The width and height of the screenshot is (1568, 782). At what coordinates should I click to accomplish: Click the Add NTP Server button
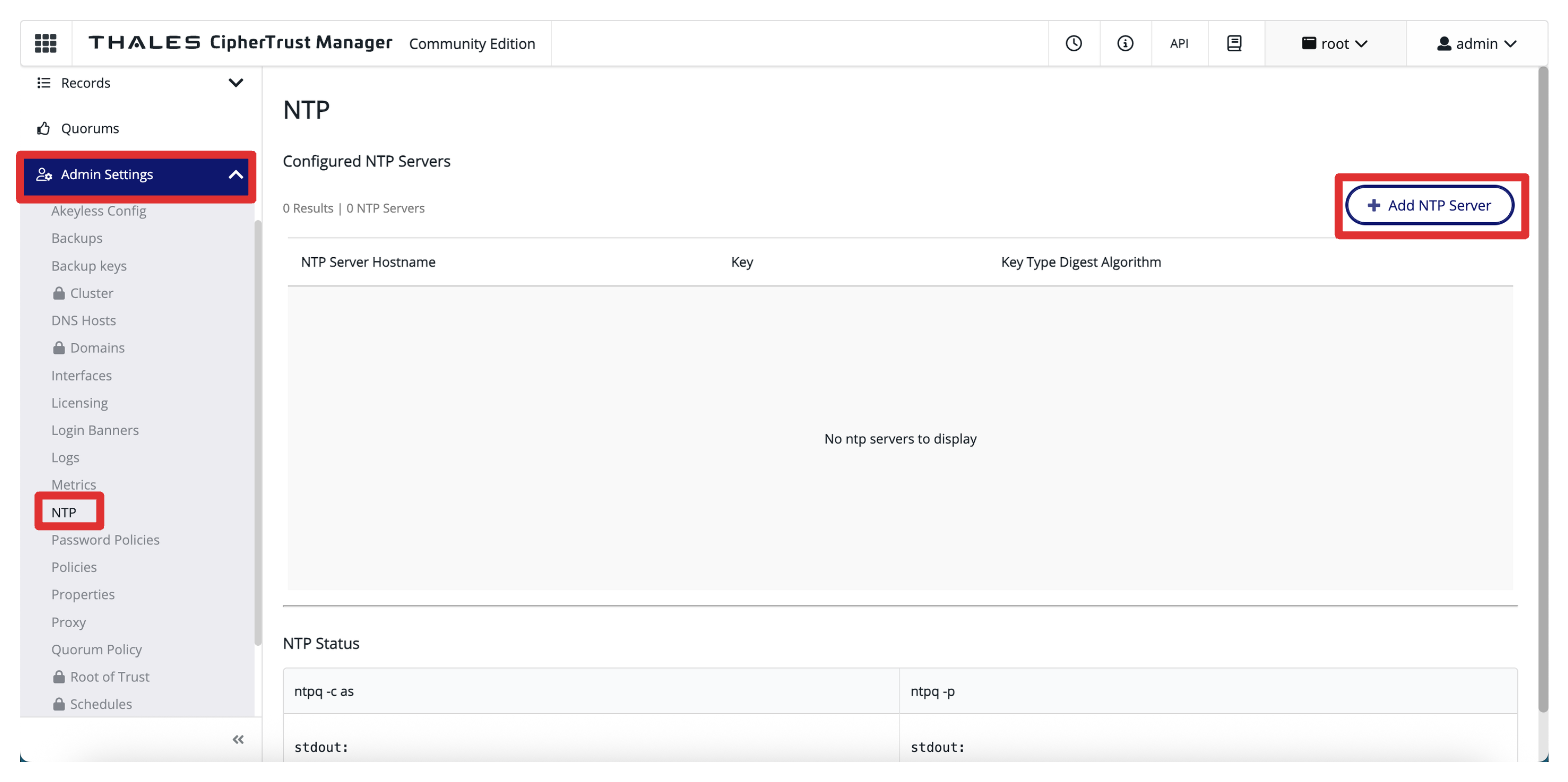coord(1429,205)
